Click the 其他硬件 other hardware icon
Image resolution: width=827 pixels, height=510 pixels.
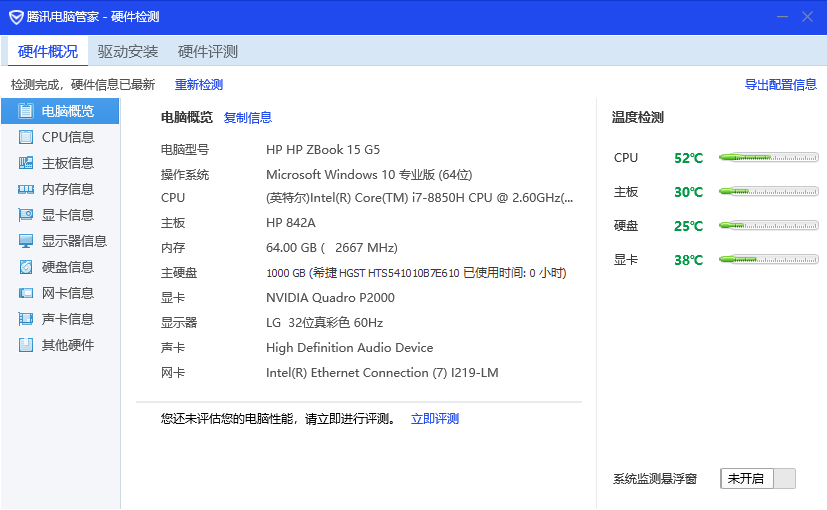coord(25,345)
